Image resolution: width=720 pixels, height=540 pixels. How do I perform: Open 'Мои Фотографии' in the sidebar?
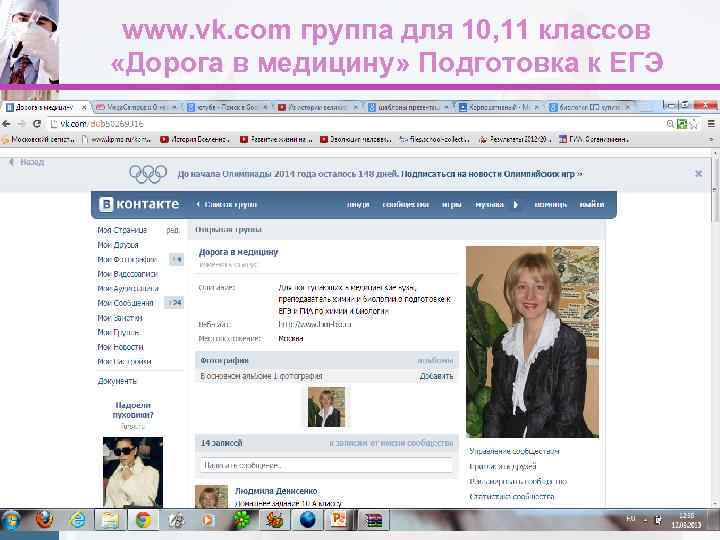128,259
